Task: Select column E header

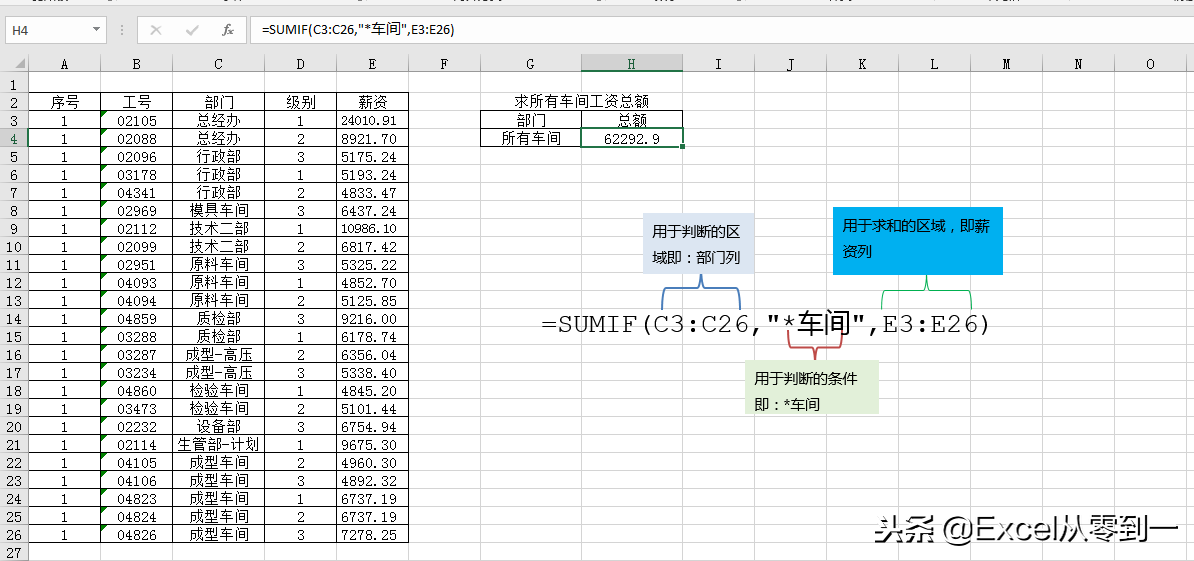Action: click(372, 65)
